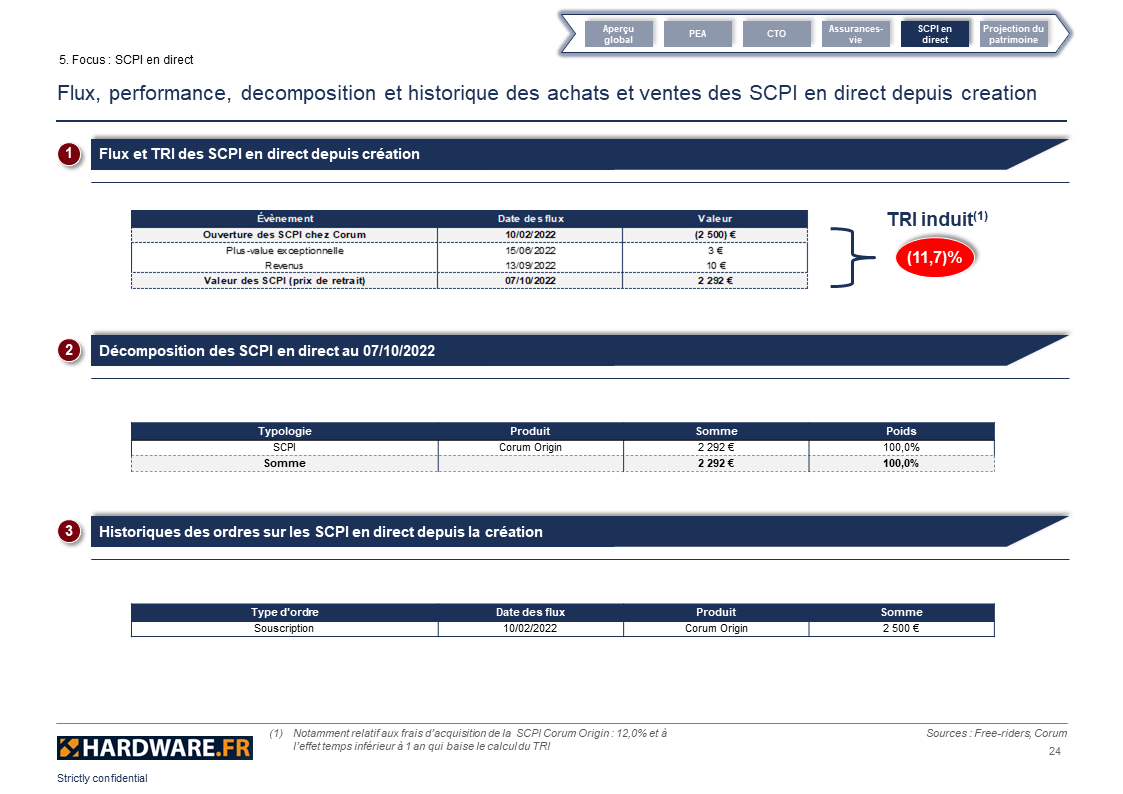This screenshot has width=1123, height=794.
Task: Select the (2 500) € value
Action: pyautogui.click(x=715, y=235)
